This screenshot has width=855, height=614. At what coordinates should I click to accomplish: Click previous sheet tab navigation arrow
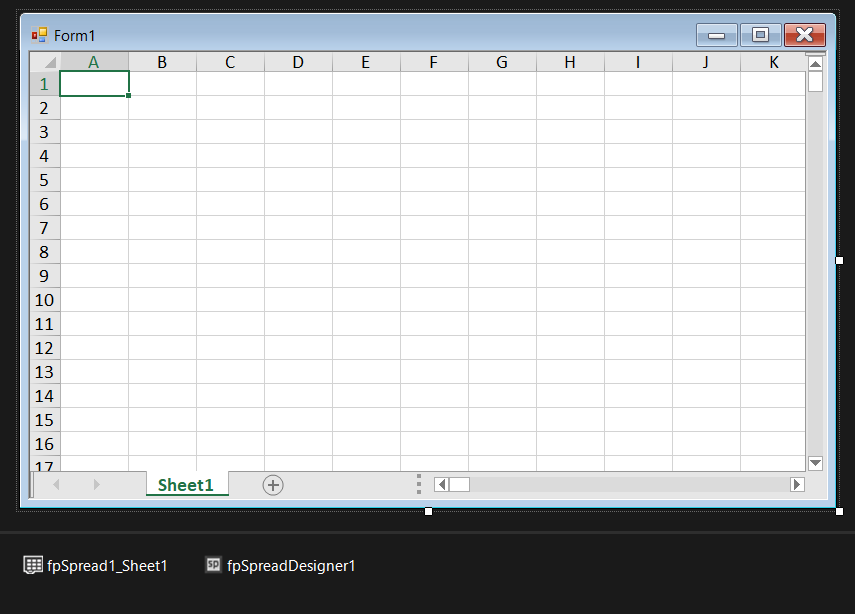(x=56, y=484)
